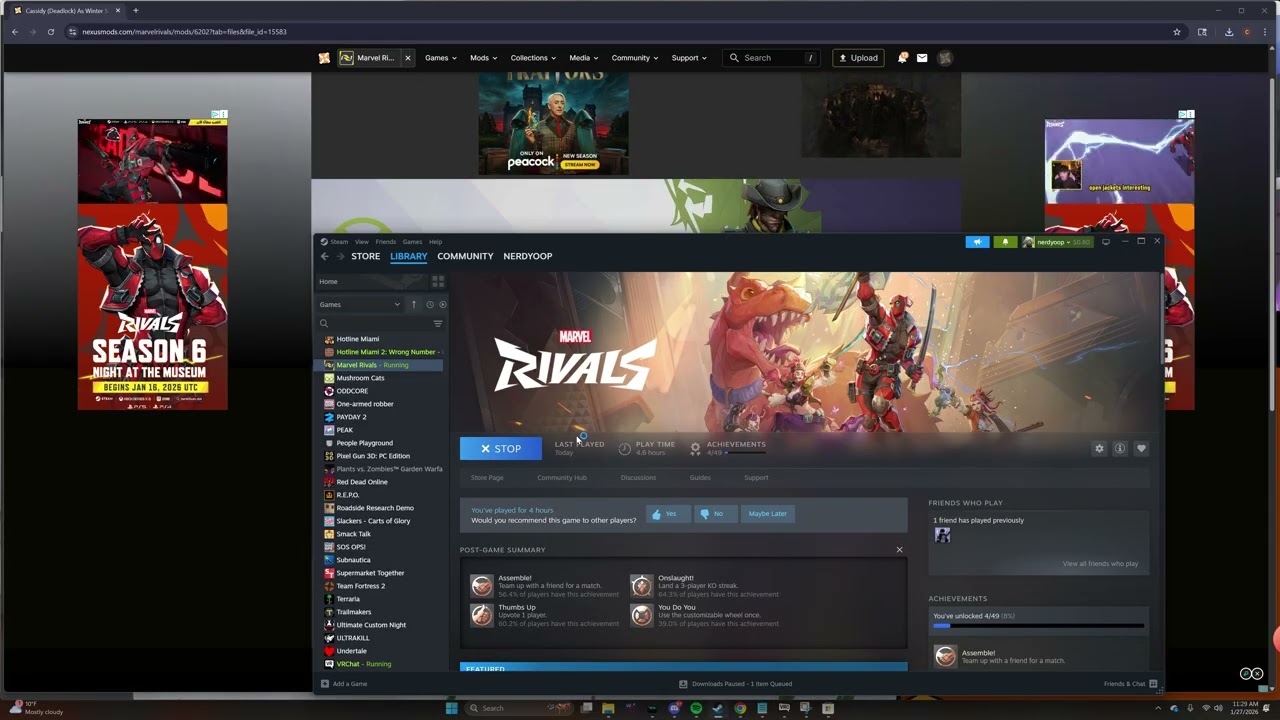Select PAYDAY 2 in the library list

click(x=351, y=417)
